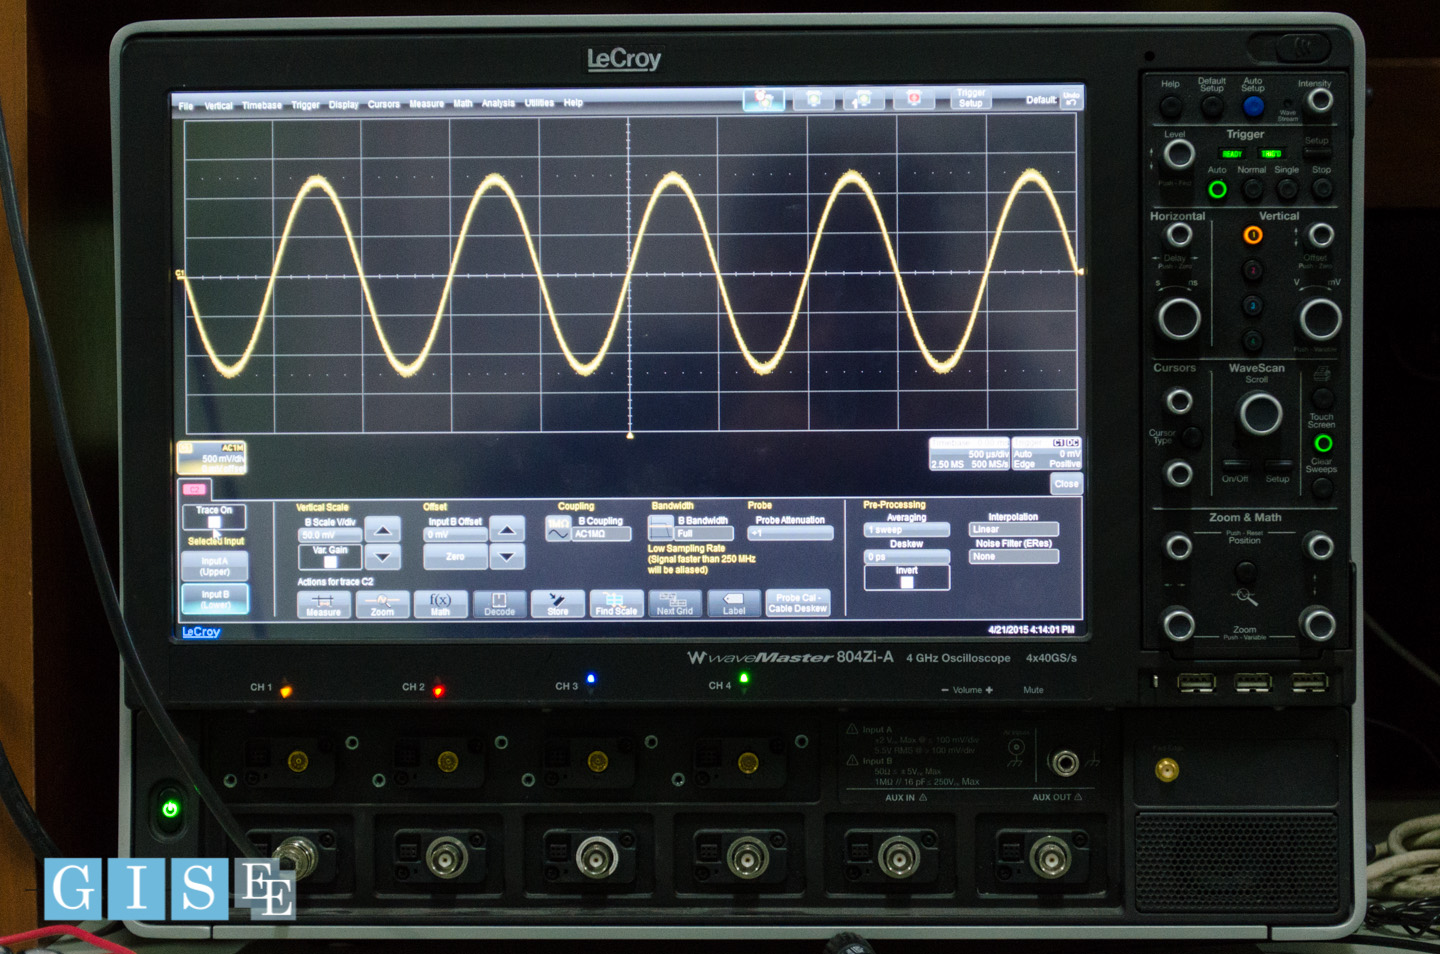
Task: Open the Averaging 1 sweep field
Action: (x=906, y=530)
